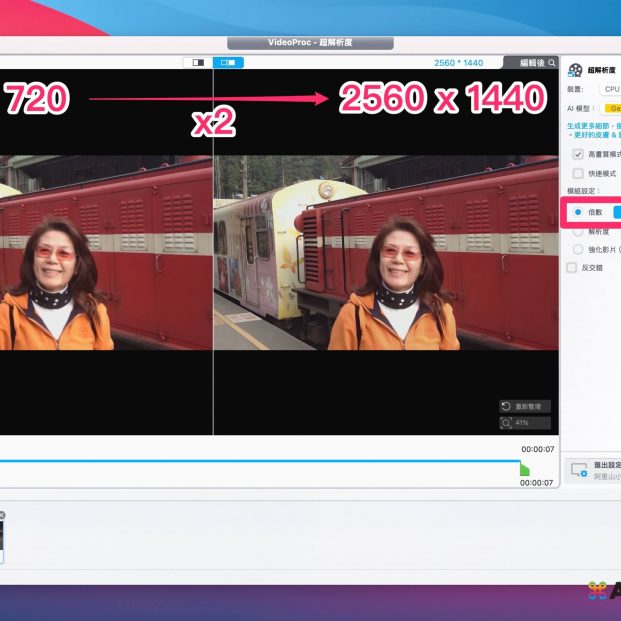Select the 解析度 radio button
Image resolution: width=621 pixels, height=621 pixels.
578,231
